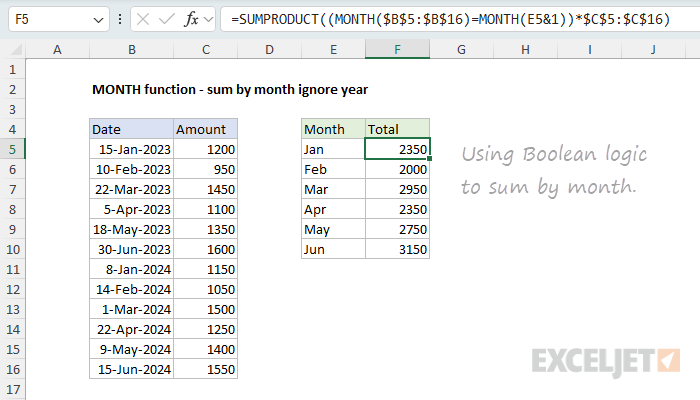
Task: Select column J header
Action: [653, 50]
